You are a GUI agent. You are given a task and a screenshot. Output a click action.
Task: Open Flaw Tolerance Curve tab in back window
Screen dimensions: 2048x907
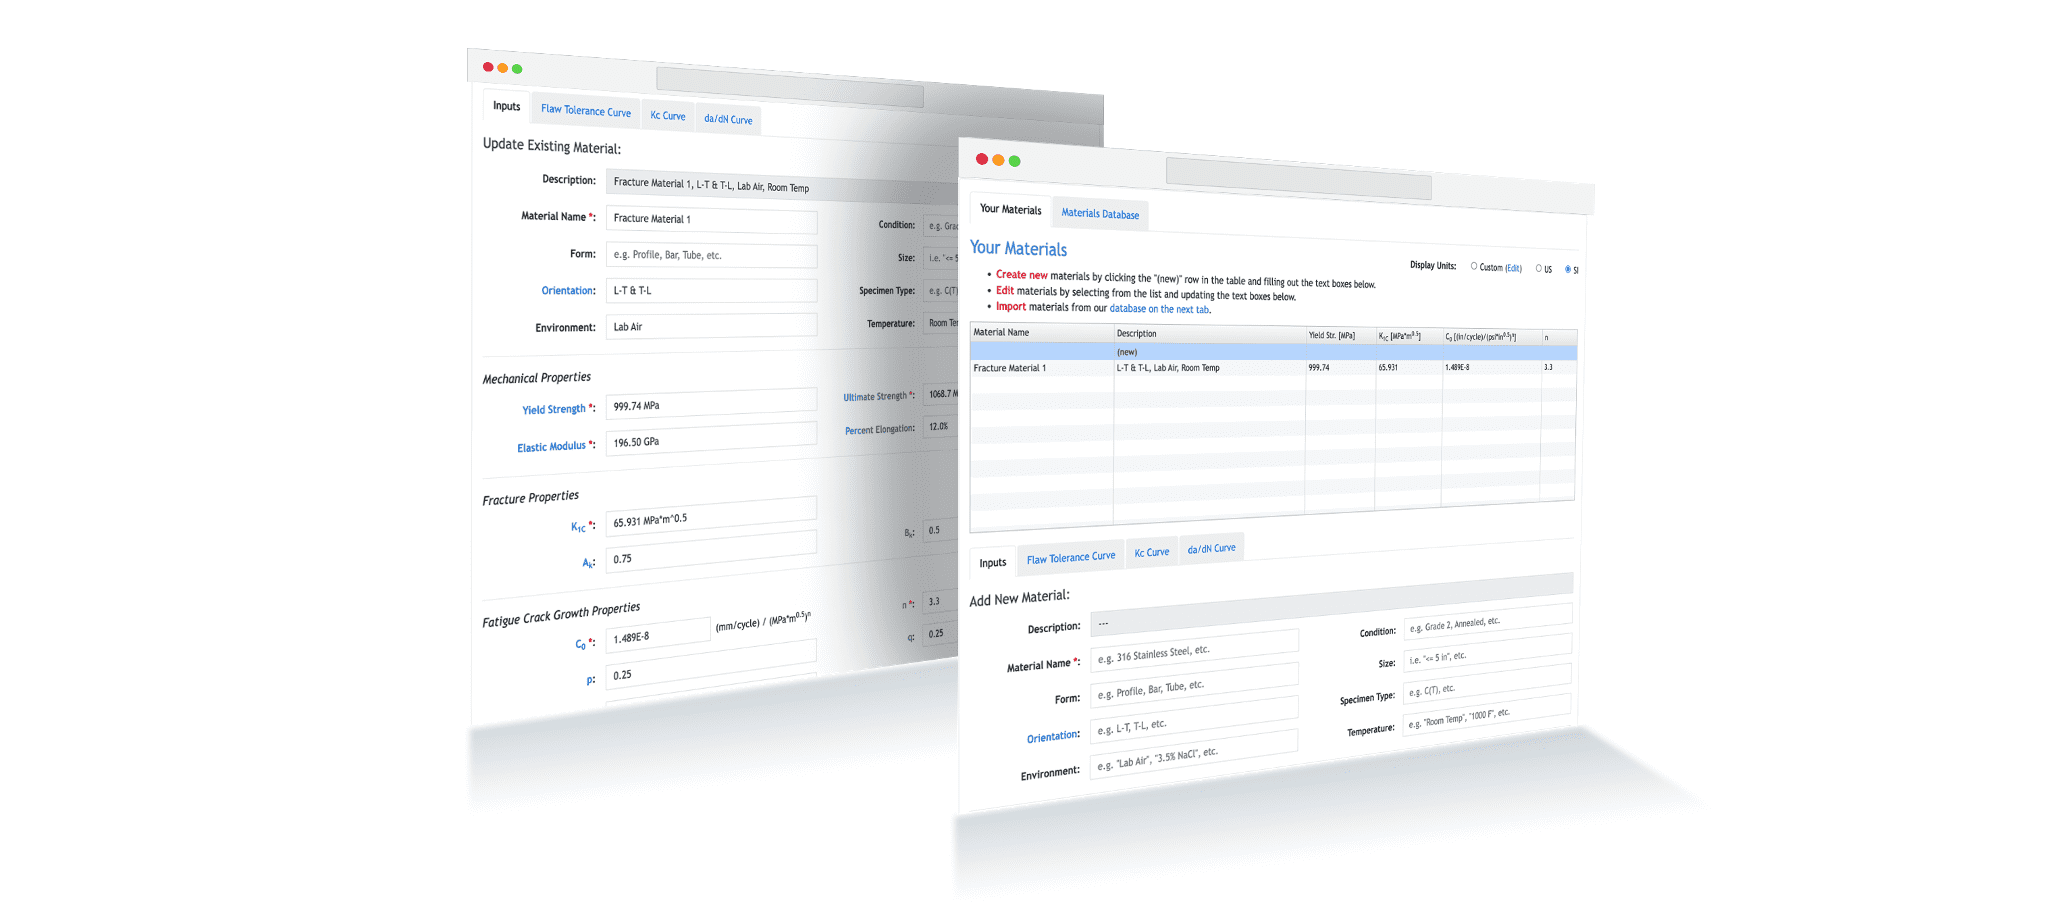(586, 111)
